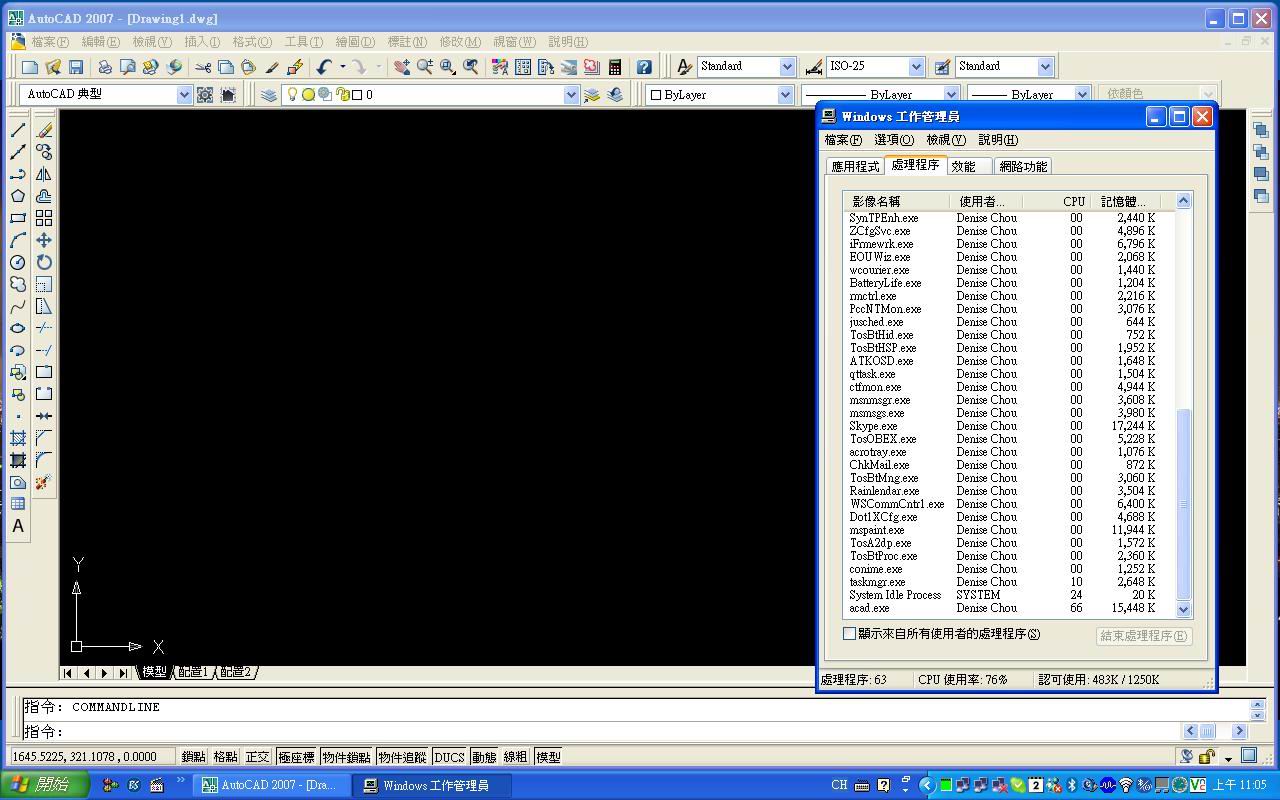The height and width of the screenshot is (800, 1280).
Task: Select the Rotate modify tool
Action: tap(44, 262)
